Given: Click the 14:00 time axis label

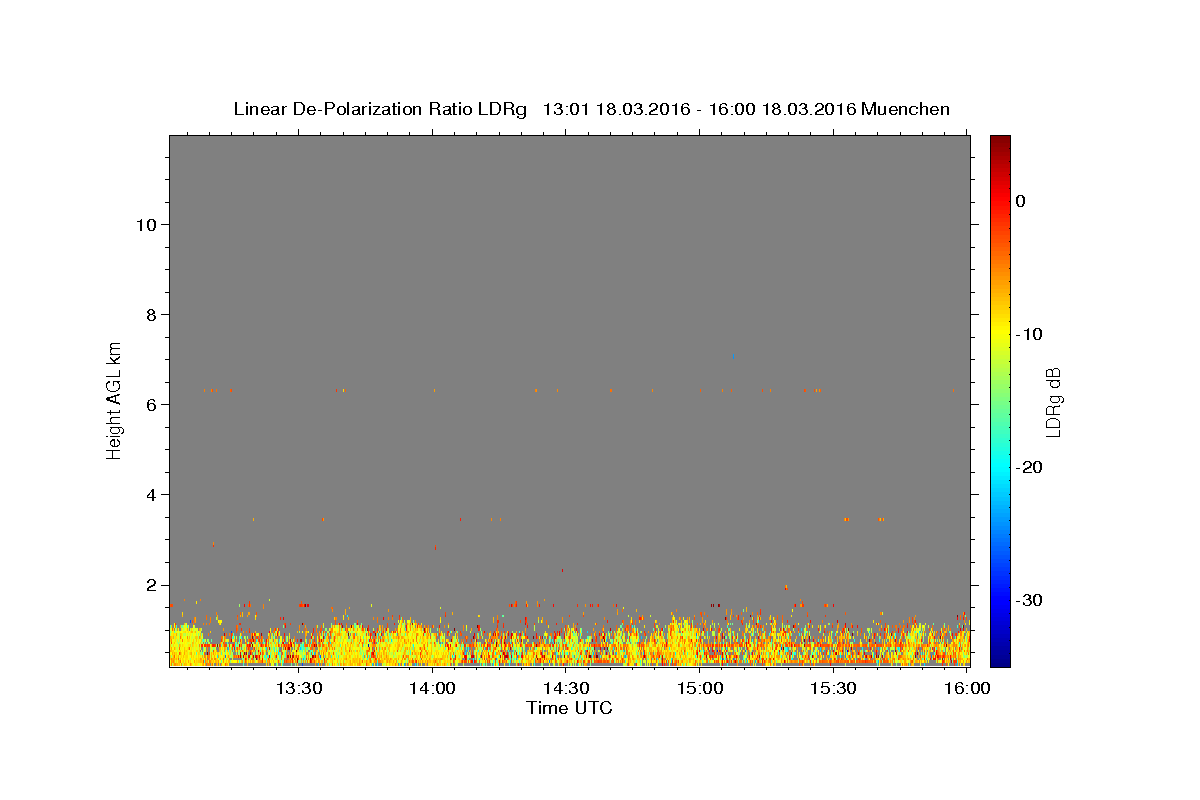Looking at the screenshot, I should pos(432,688).
